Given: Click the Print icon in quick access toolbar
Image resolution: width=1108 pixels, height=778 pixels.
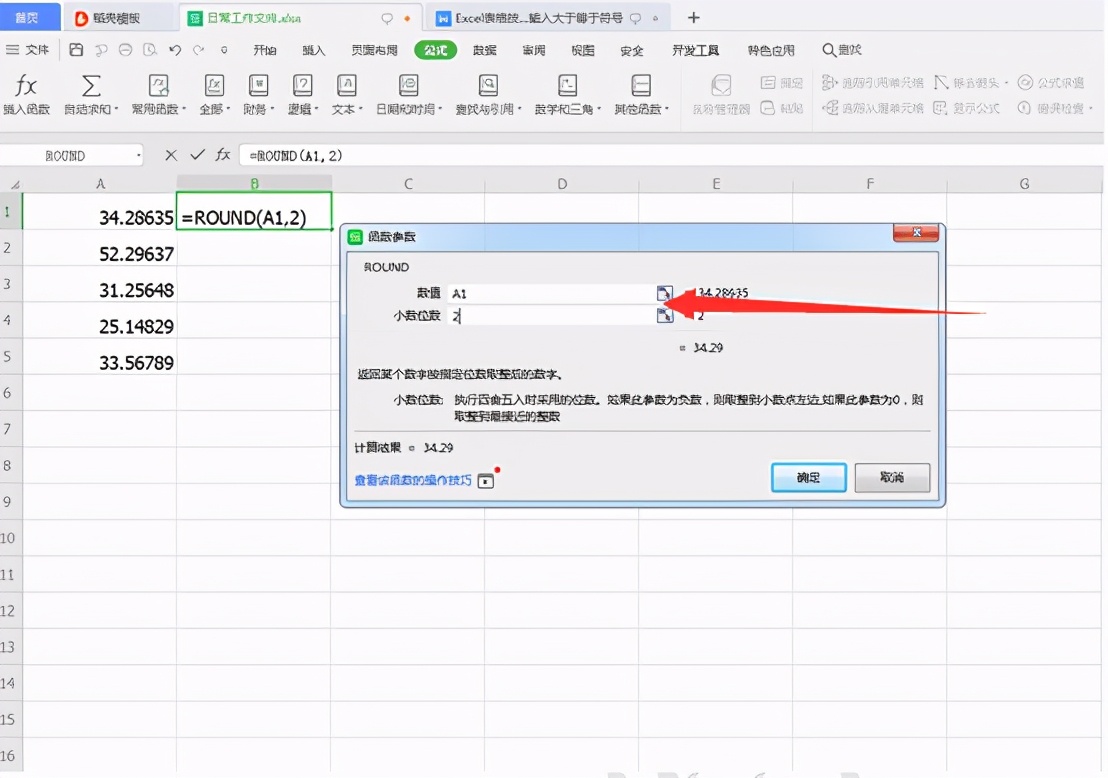Looking at the screenshot, I should pyautogui.click(x=125, y=49).
